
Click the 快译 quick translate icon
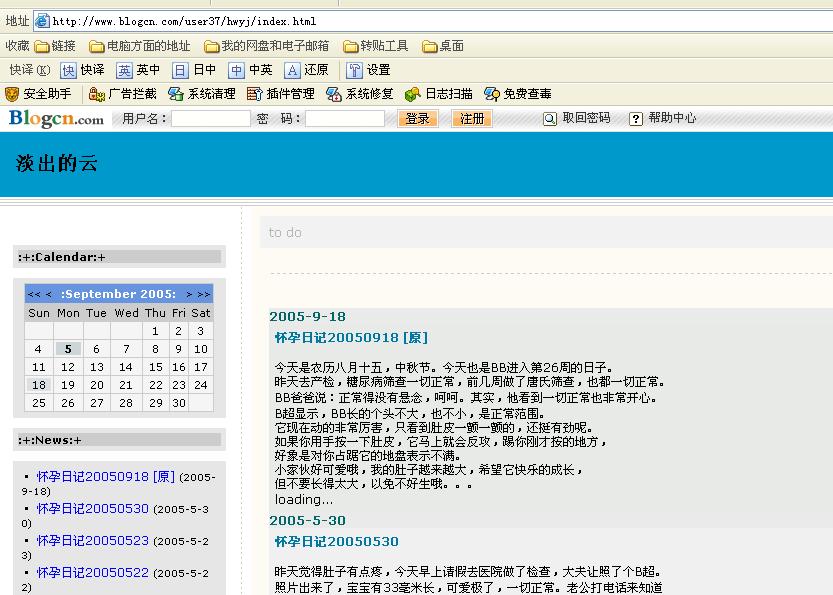pos(69,70)
